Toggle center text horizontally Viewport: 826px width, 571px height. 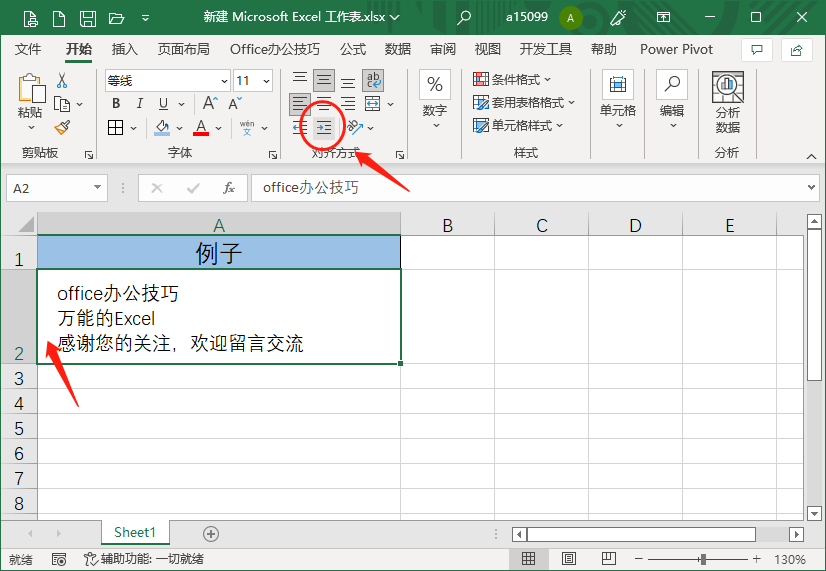[x=323, y=104]
